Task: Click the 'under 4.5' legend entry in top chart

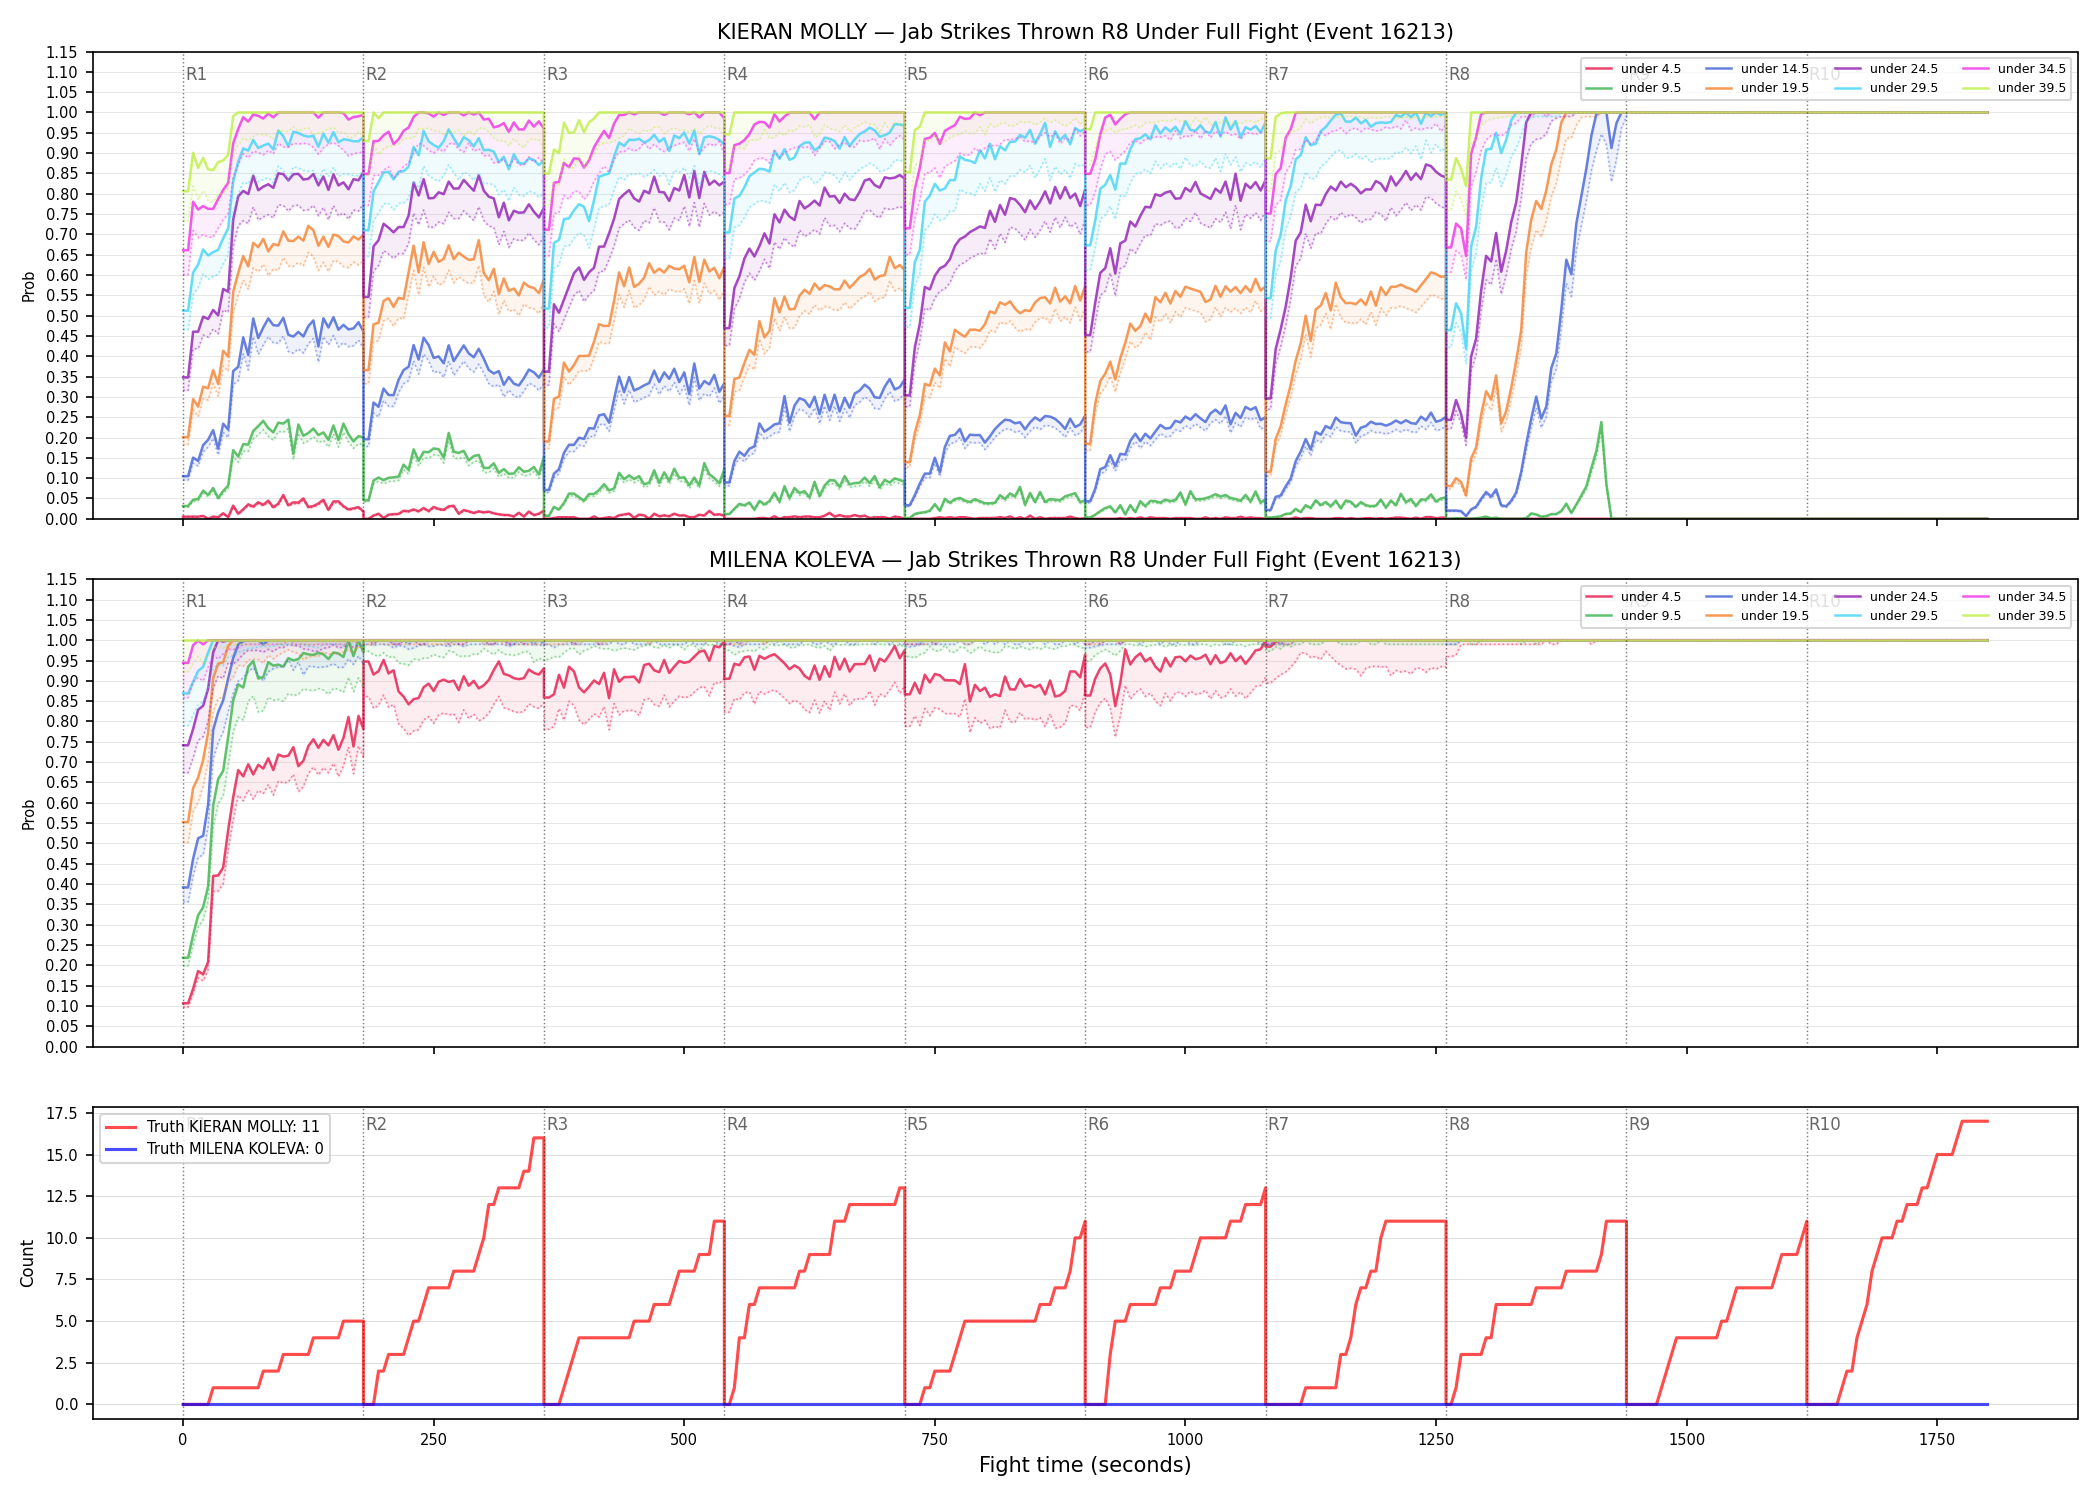Action: point(1634,69)
